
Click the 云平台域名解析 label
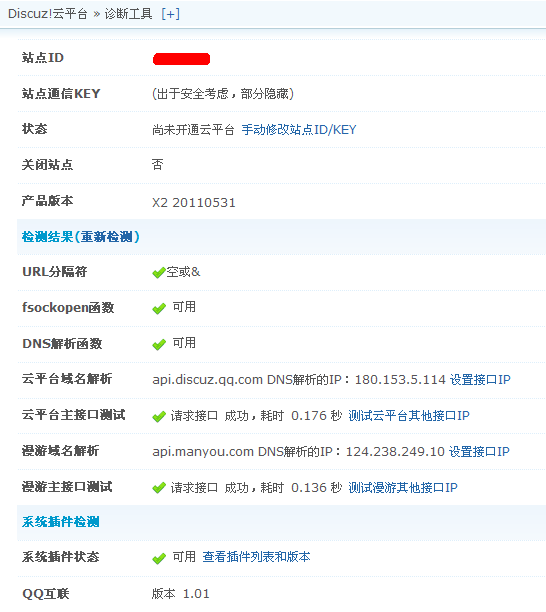[x=67, y=379]
